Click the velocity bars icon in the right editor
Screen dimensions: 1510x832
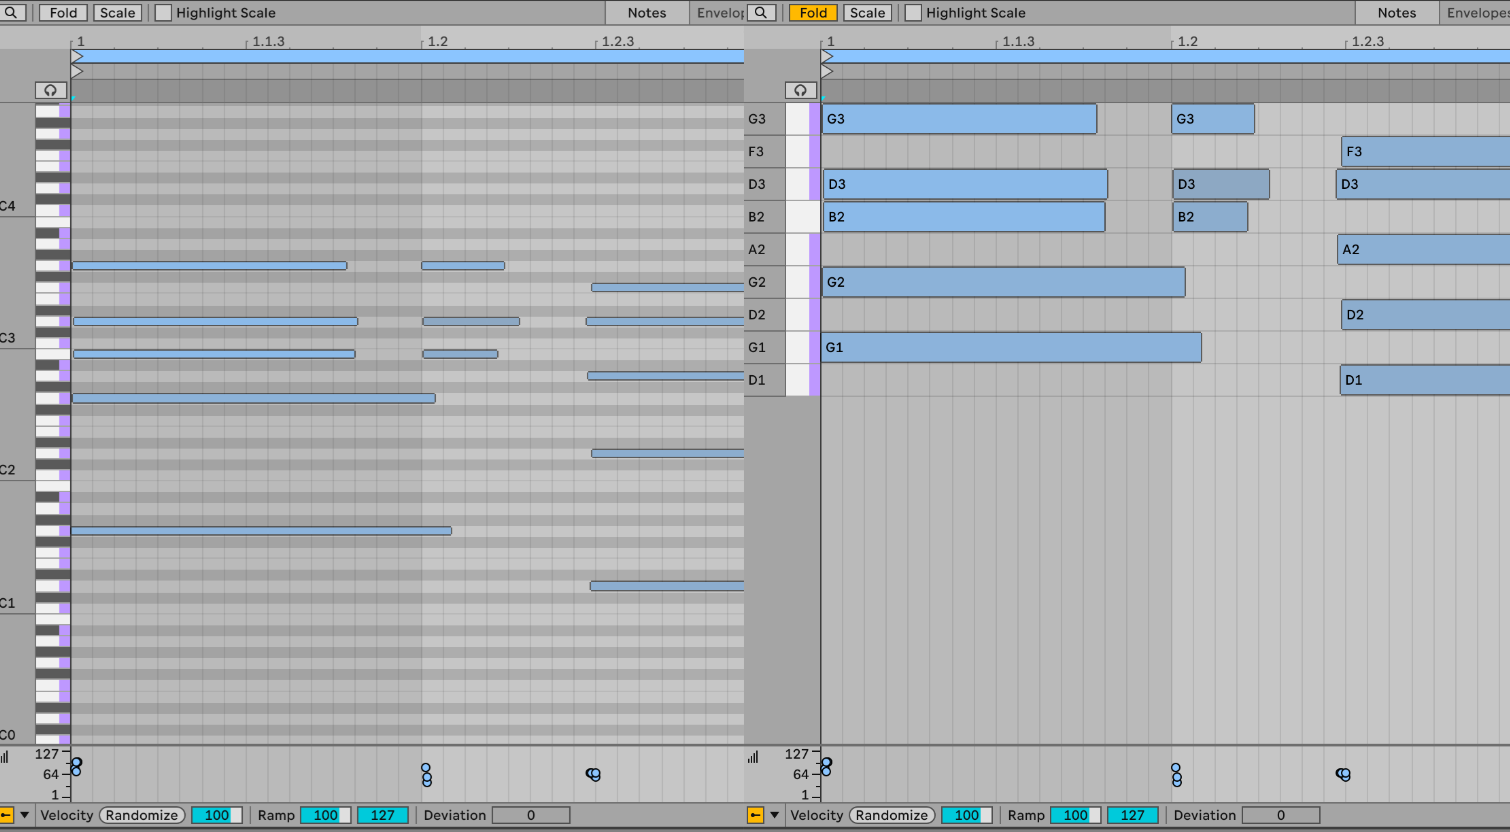pyautogui.click(x=753, y=757)
